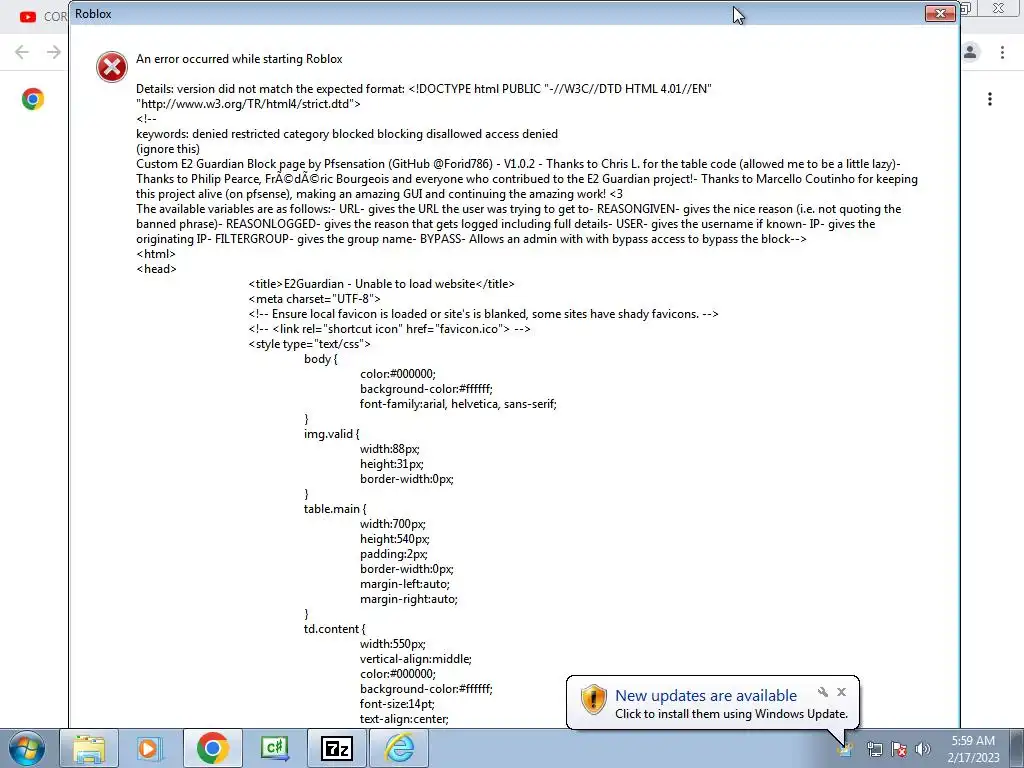The width and height of the screenshot is (1024, 768).
Task: Click the Windows Update shield icon
Action: pos(593,699)
